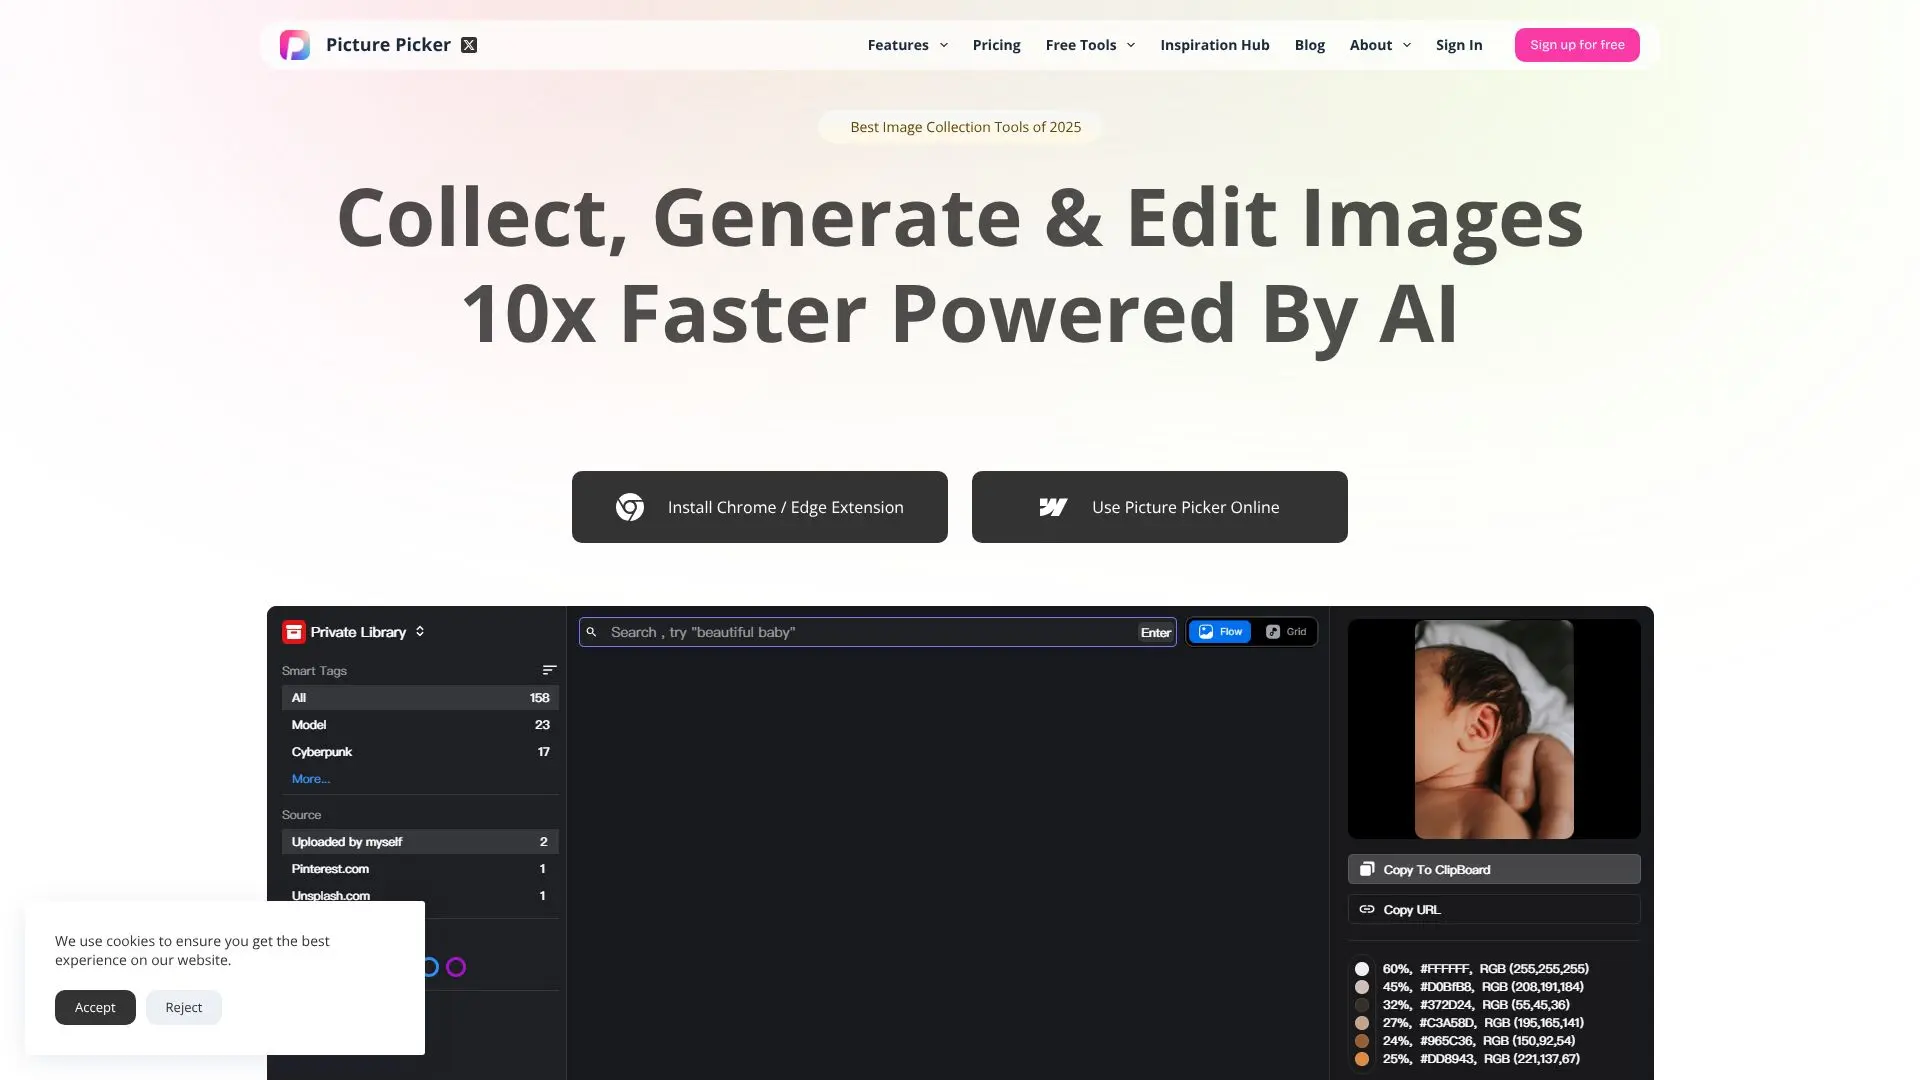Click the search magnifier icon
Screen dimensions: 1920x1080
(x=591, y=632)
